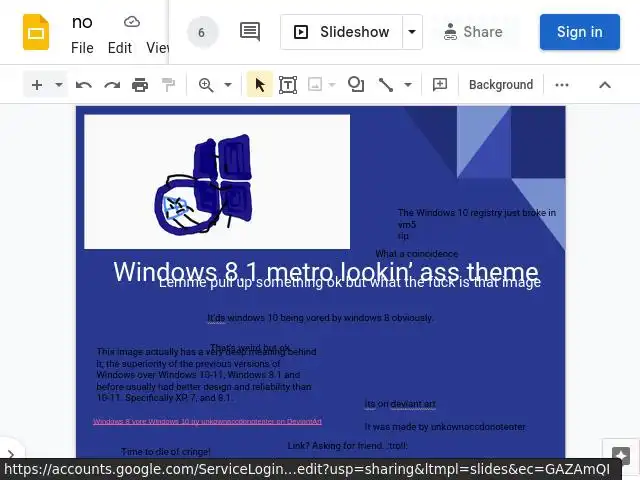Click the Zoom magnifier tool
The width and height of the screenshot is (640, 480).
pyautogui.click(x=206, y=85)
